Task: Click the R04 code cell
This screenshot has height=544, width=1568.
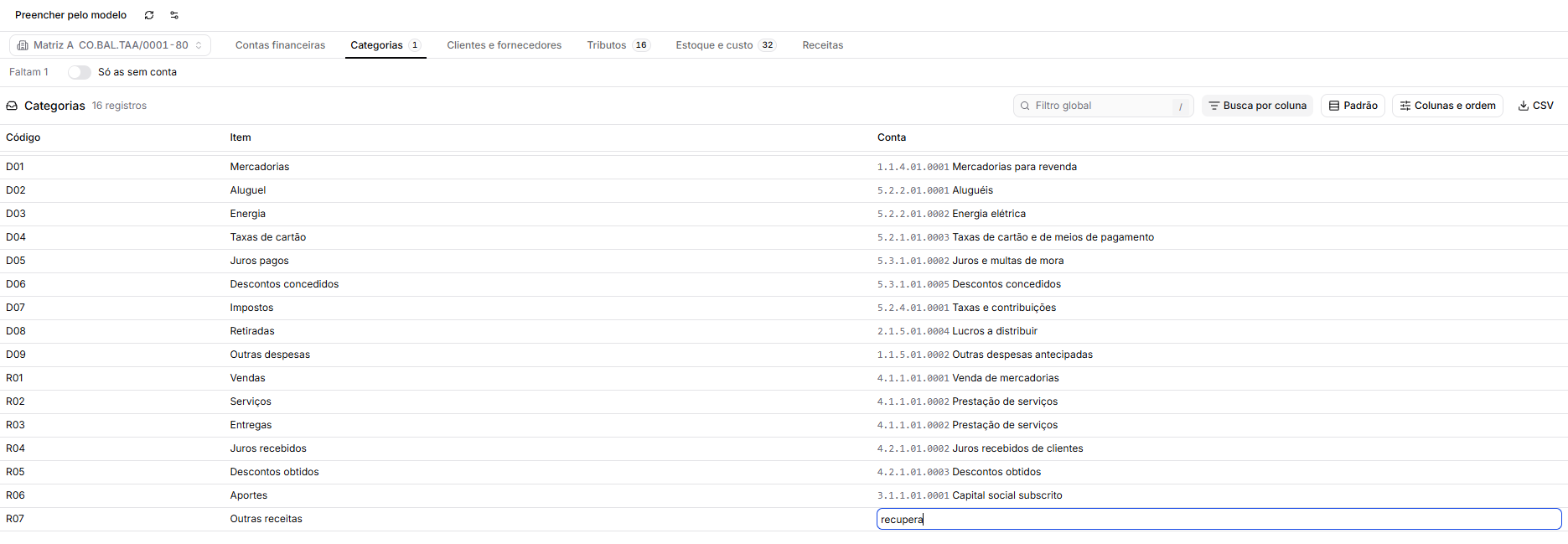Action: [x=15, y=449]
